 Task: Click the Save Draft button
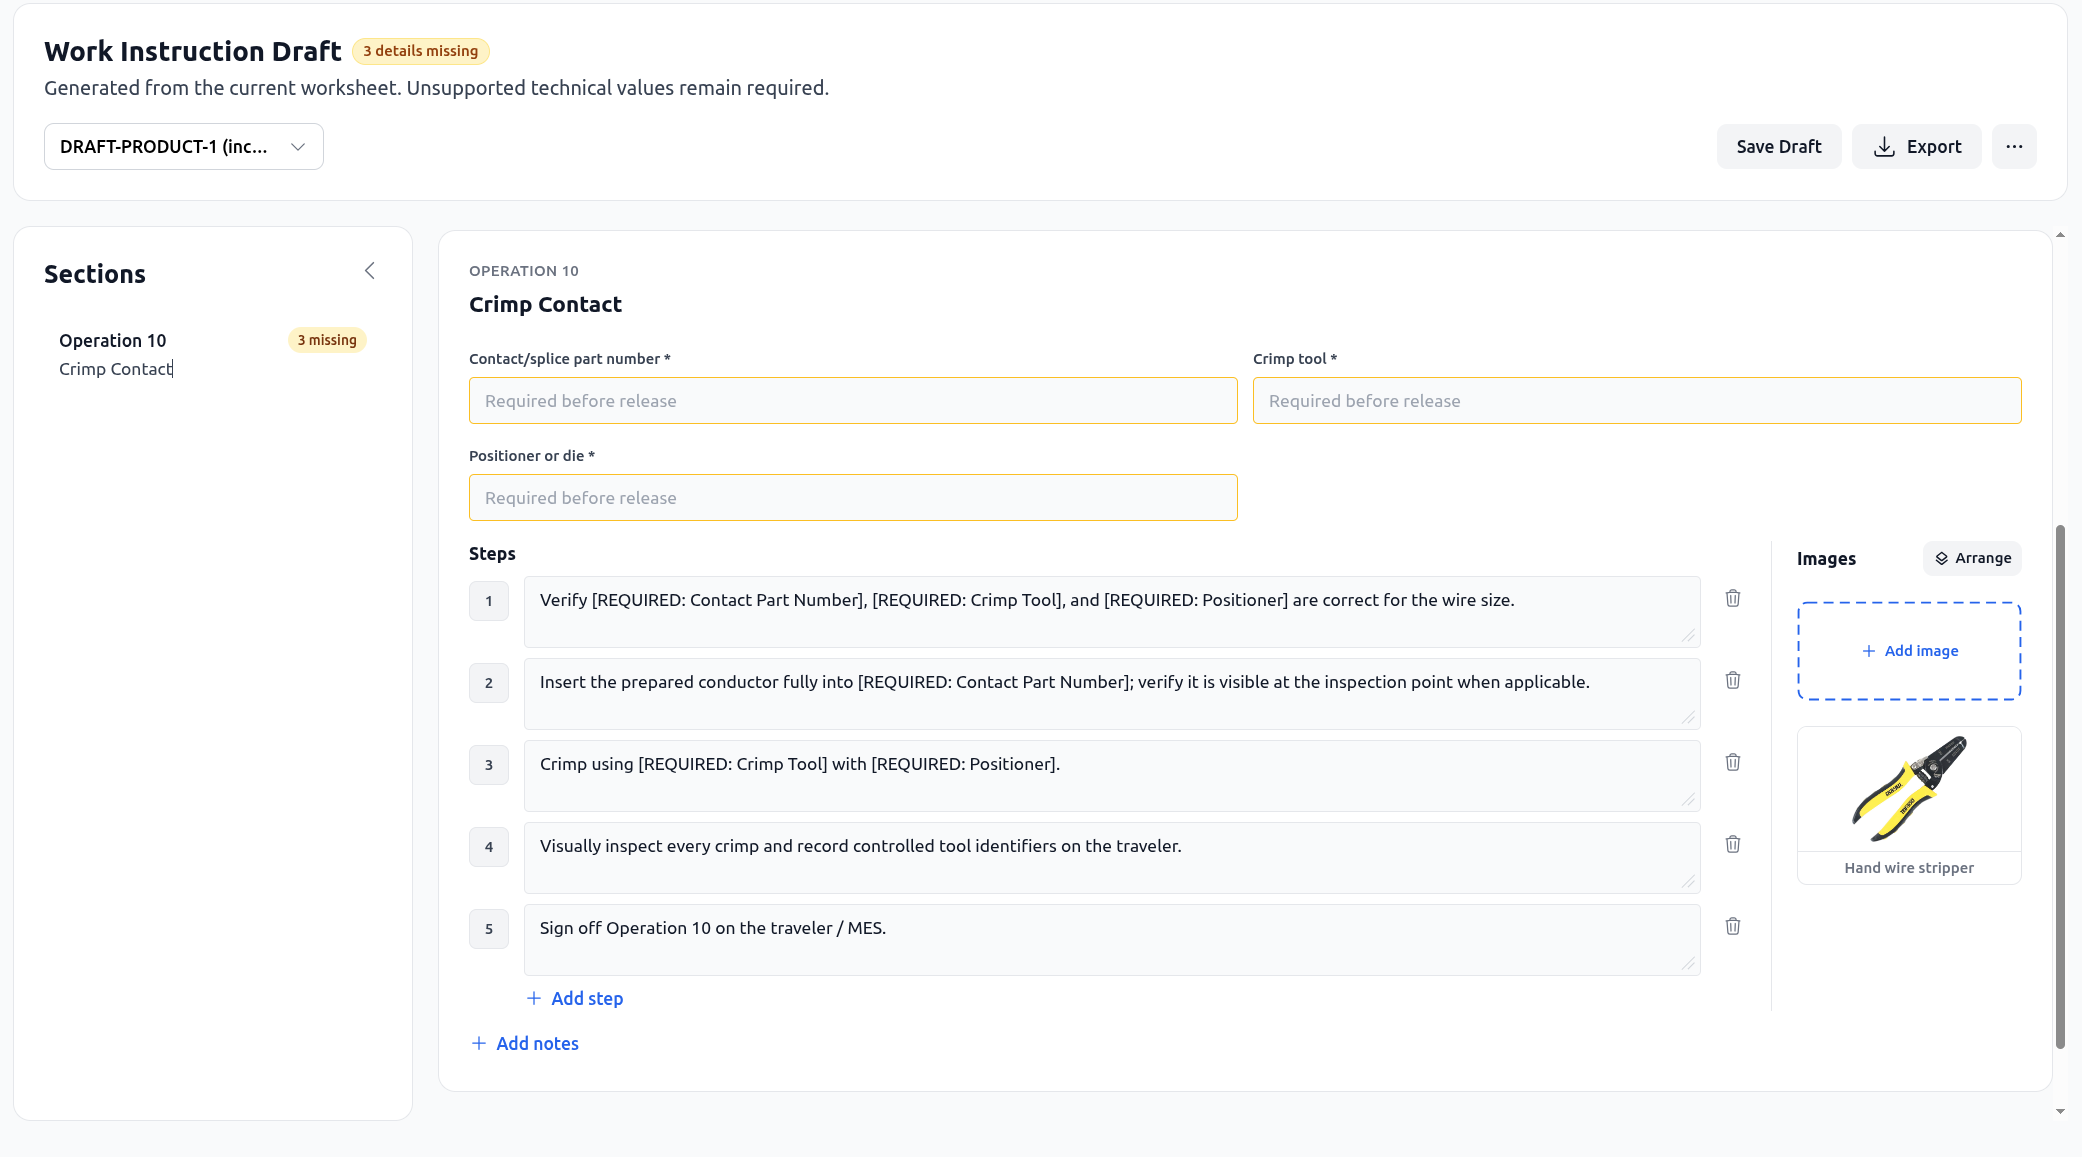[1779, 147]
